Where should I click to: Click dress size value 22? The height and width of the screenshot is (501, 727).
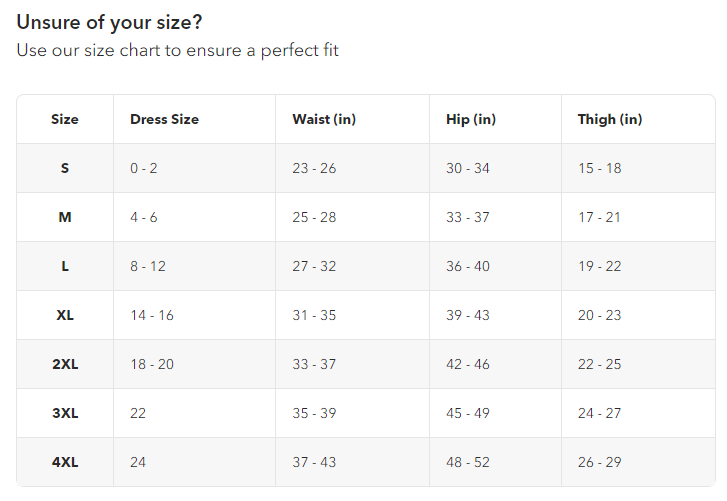[138, 413]
